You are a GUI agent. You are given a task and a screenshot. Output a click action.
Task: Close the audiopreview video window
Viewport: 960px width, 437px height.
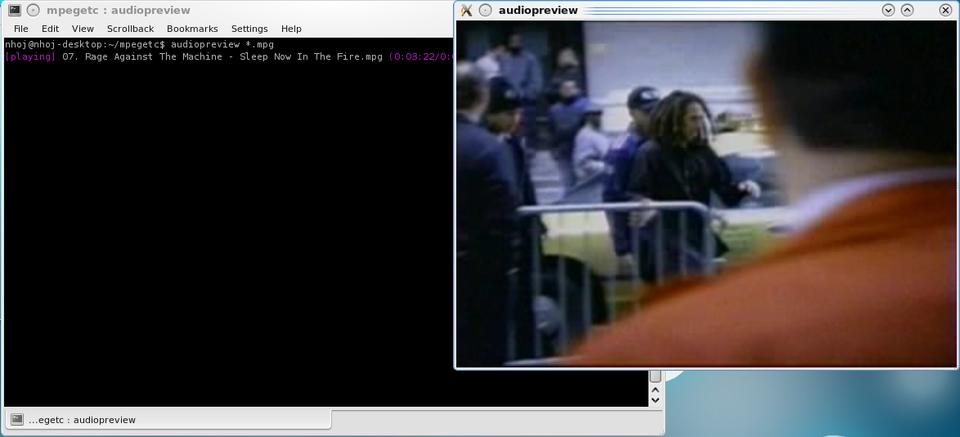click(945, 10)
